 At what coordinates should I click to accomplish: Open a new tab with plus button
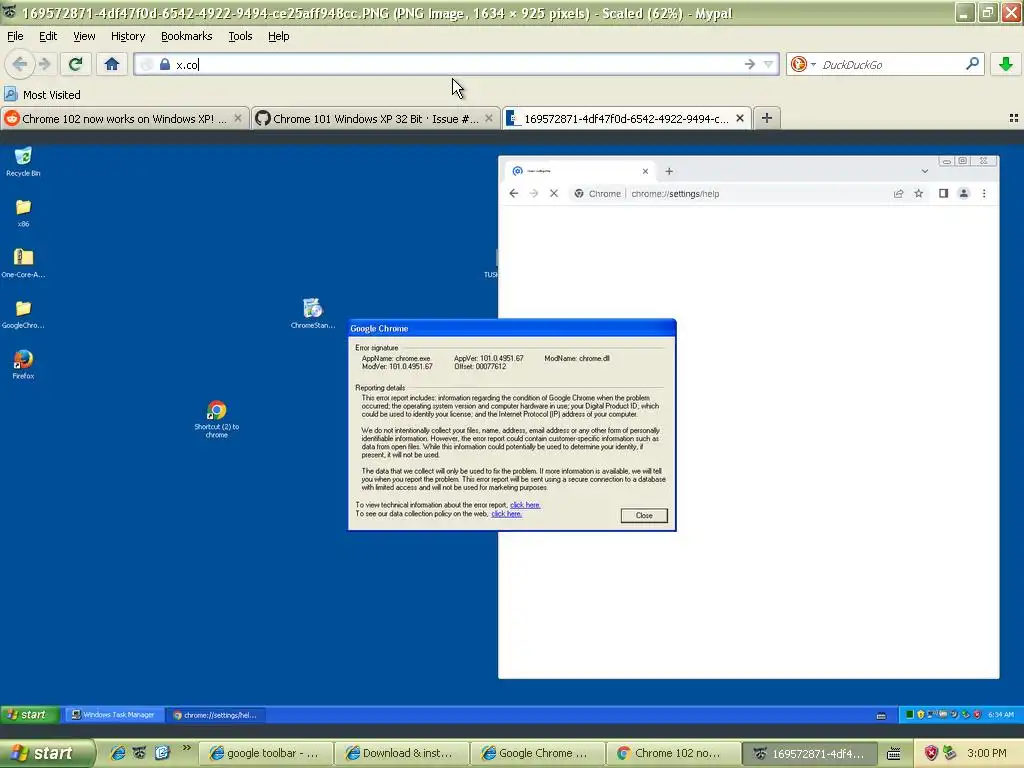pos(767,118)
